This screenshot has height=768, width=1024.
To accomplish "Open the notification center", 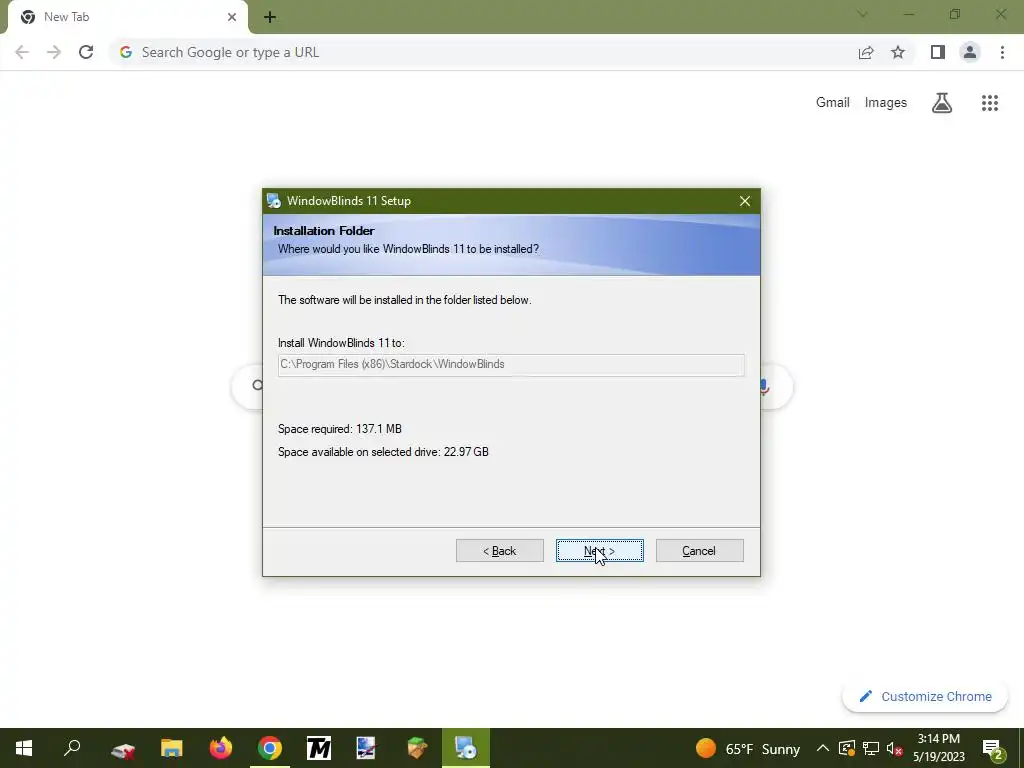I will point(993,748).
